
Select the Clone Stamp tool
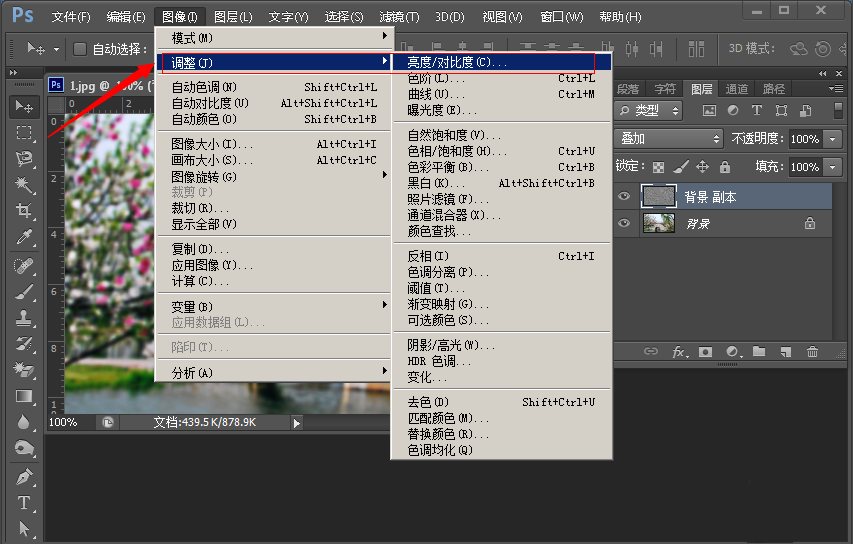point(24,318)
